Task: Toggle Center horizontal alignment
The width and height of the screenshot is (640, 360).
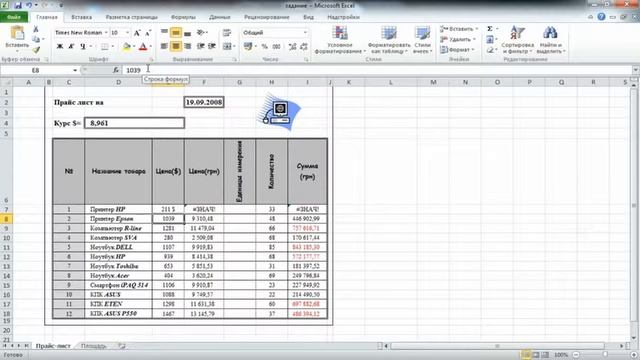Action: click(x=176, y=47)
